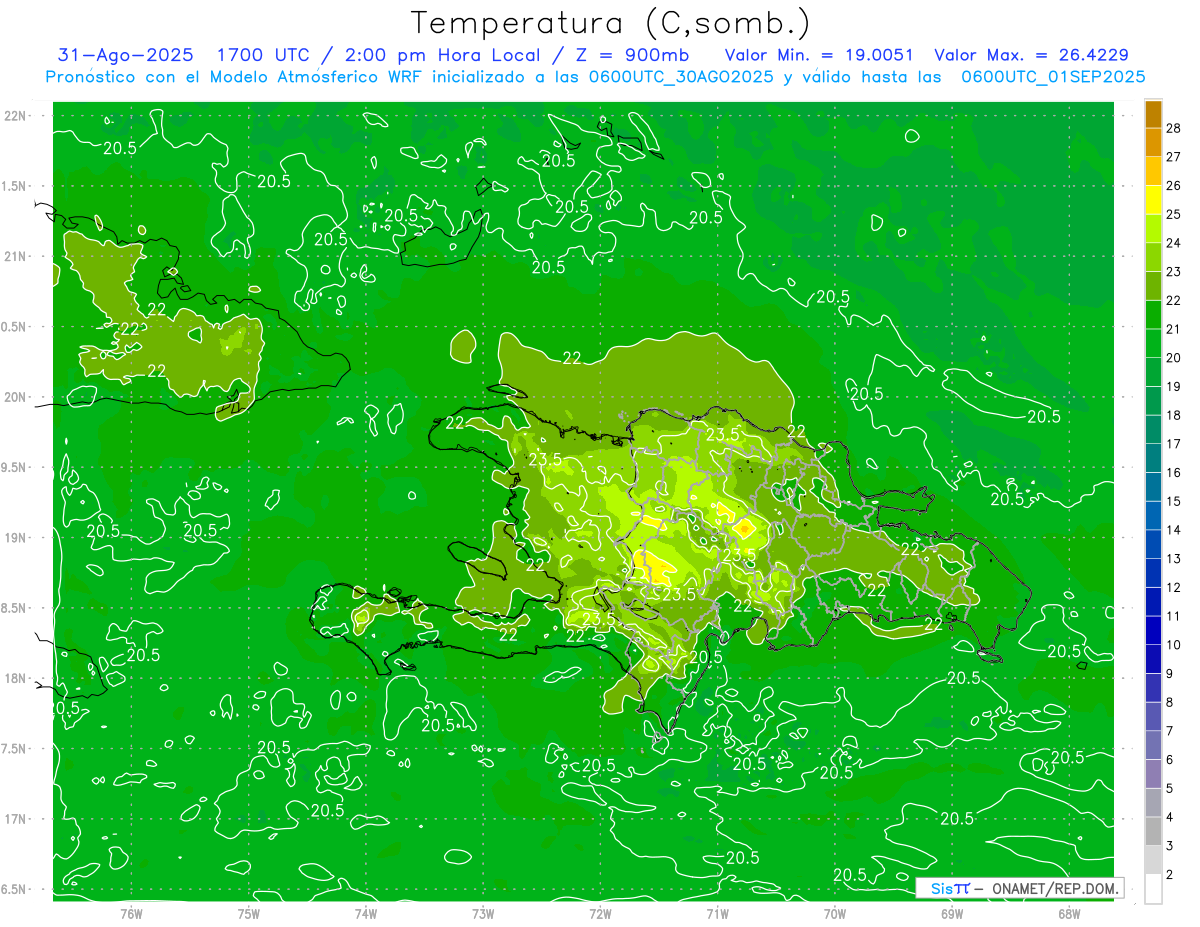Click the 69W longitude axis label

pyautogui.click(x=951, y=913)
